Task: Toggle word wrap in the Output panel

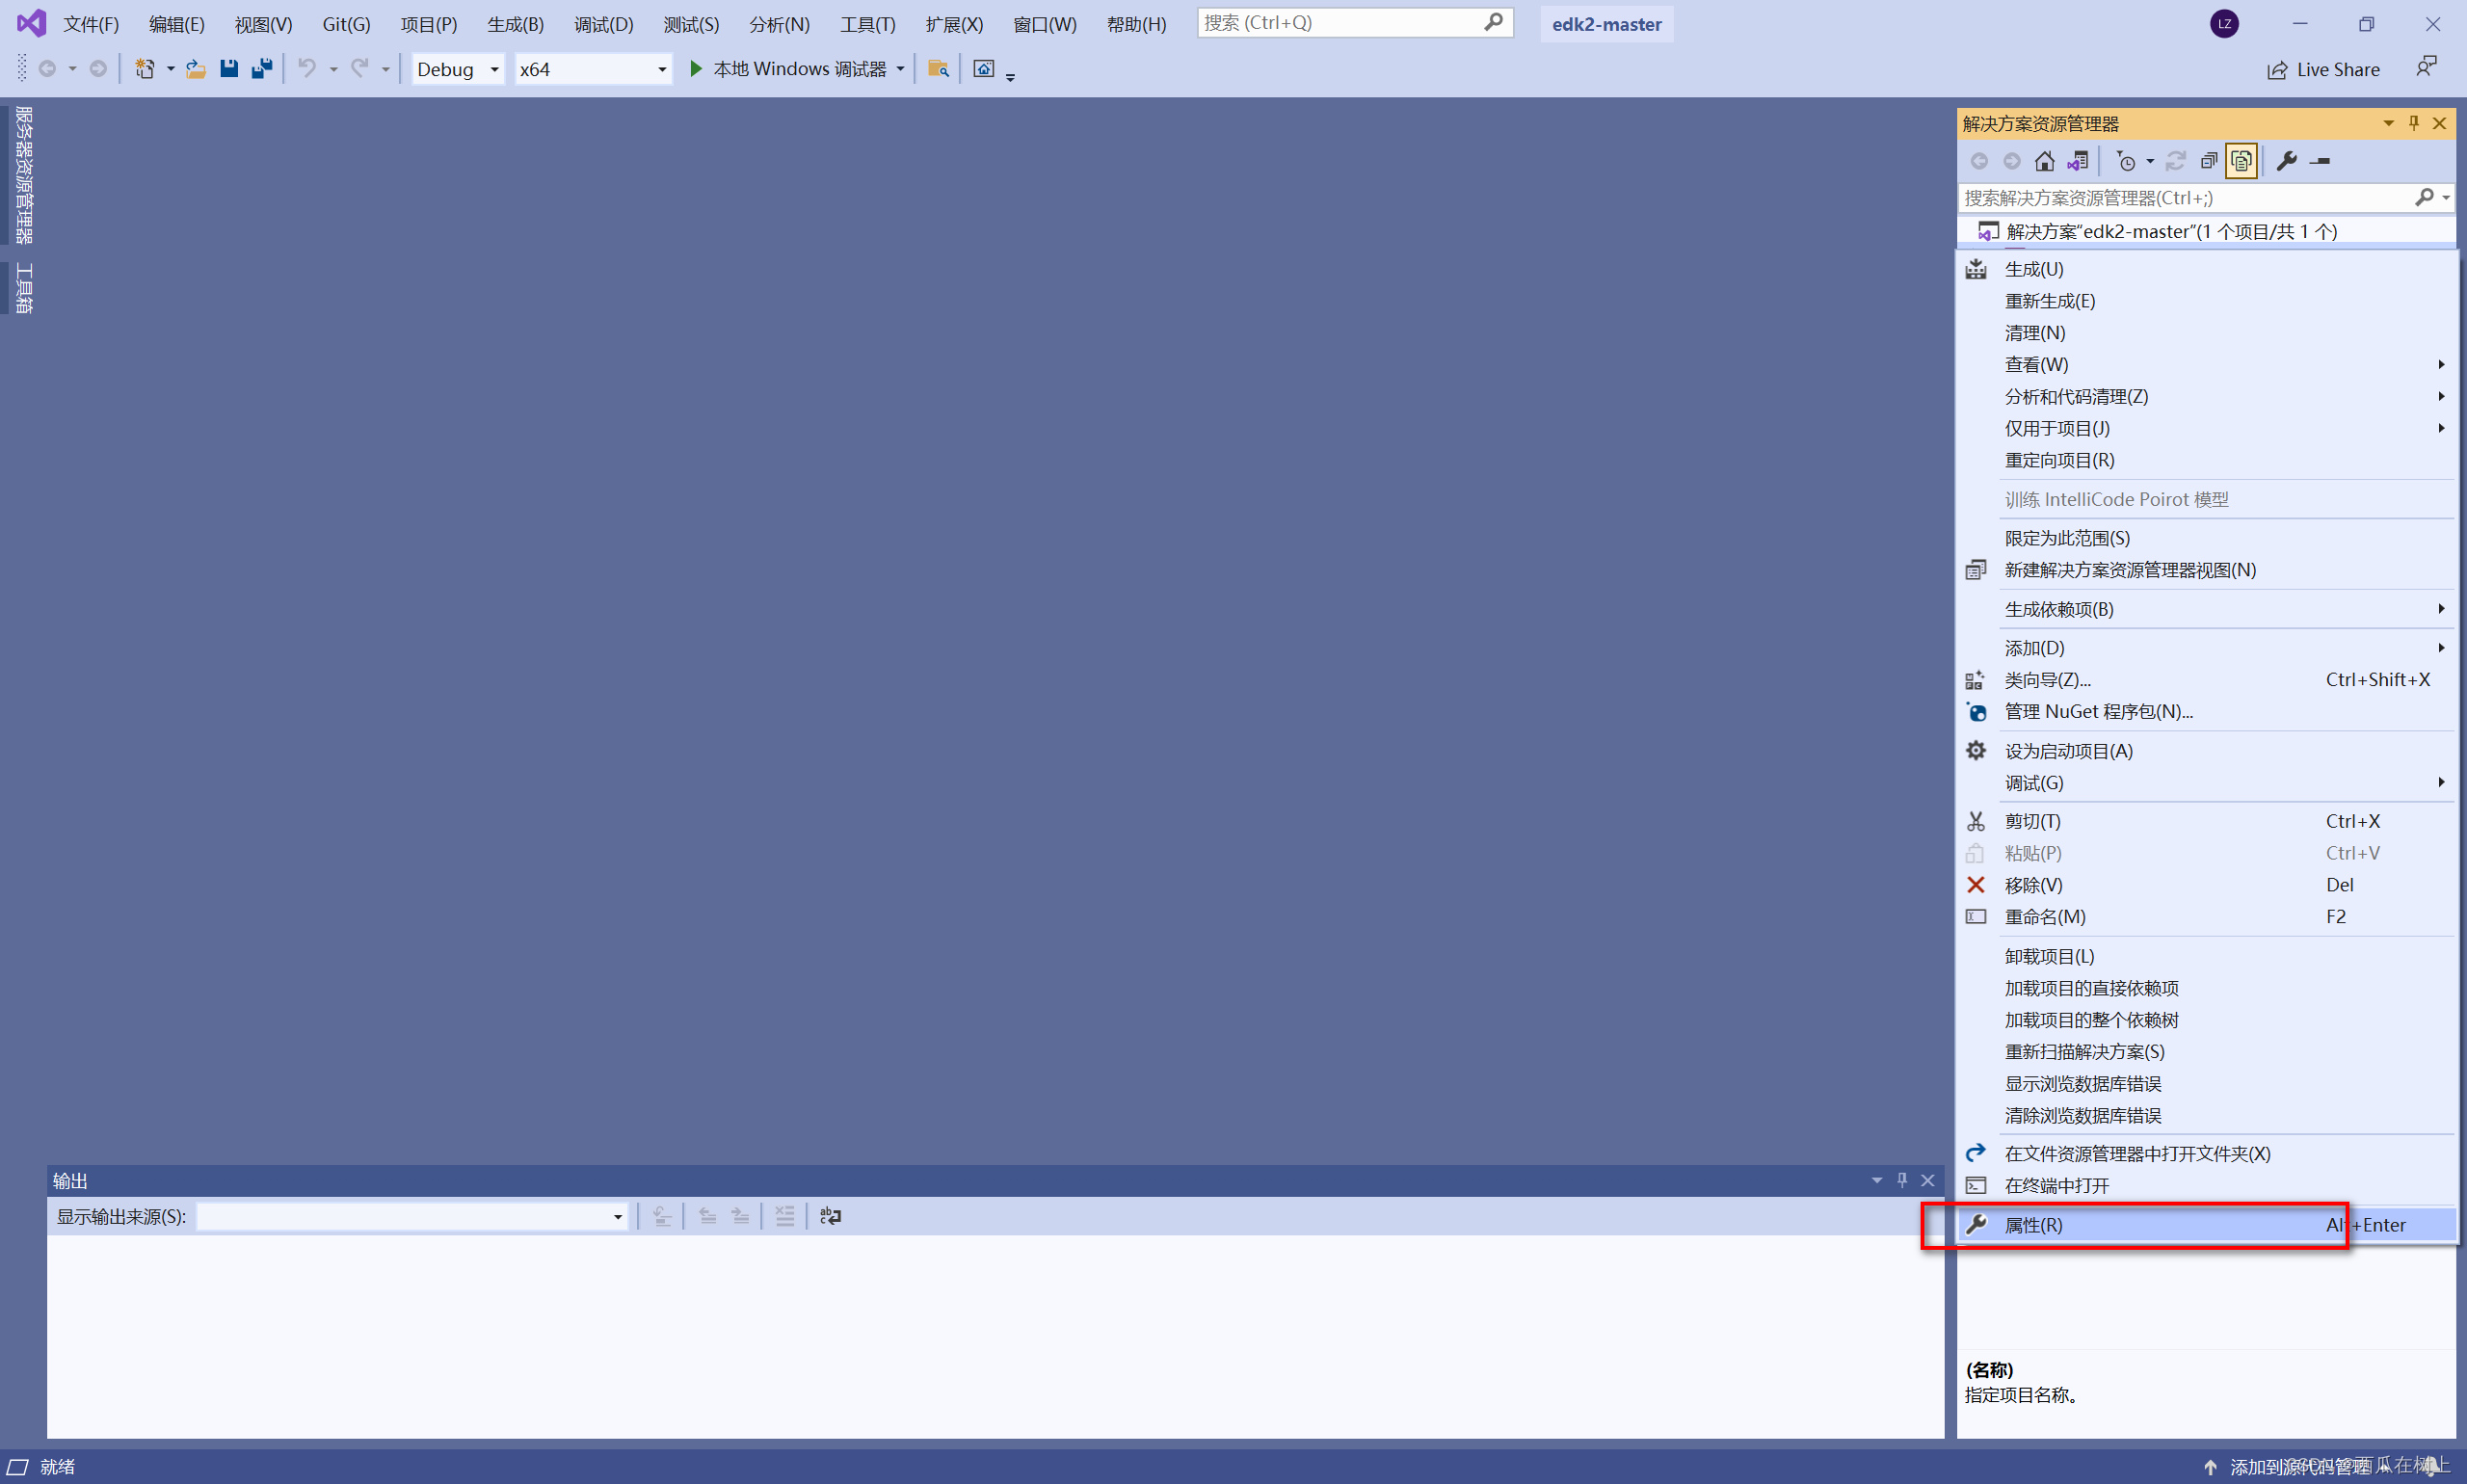Action: click(830, 1216)
